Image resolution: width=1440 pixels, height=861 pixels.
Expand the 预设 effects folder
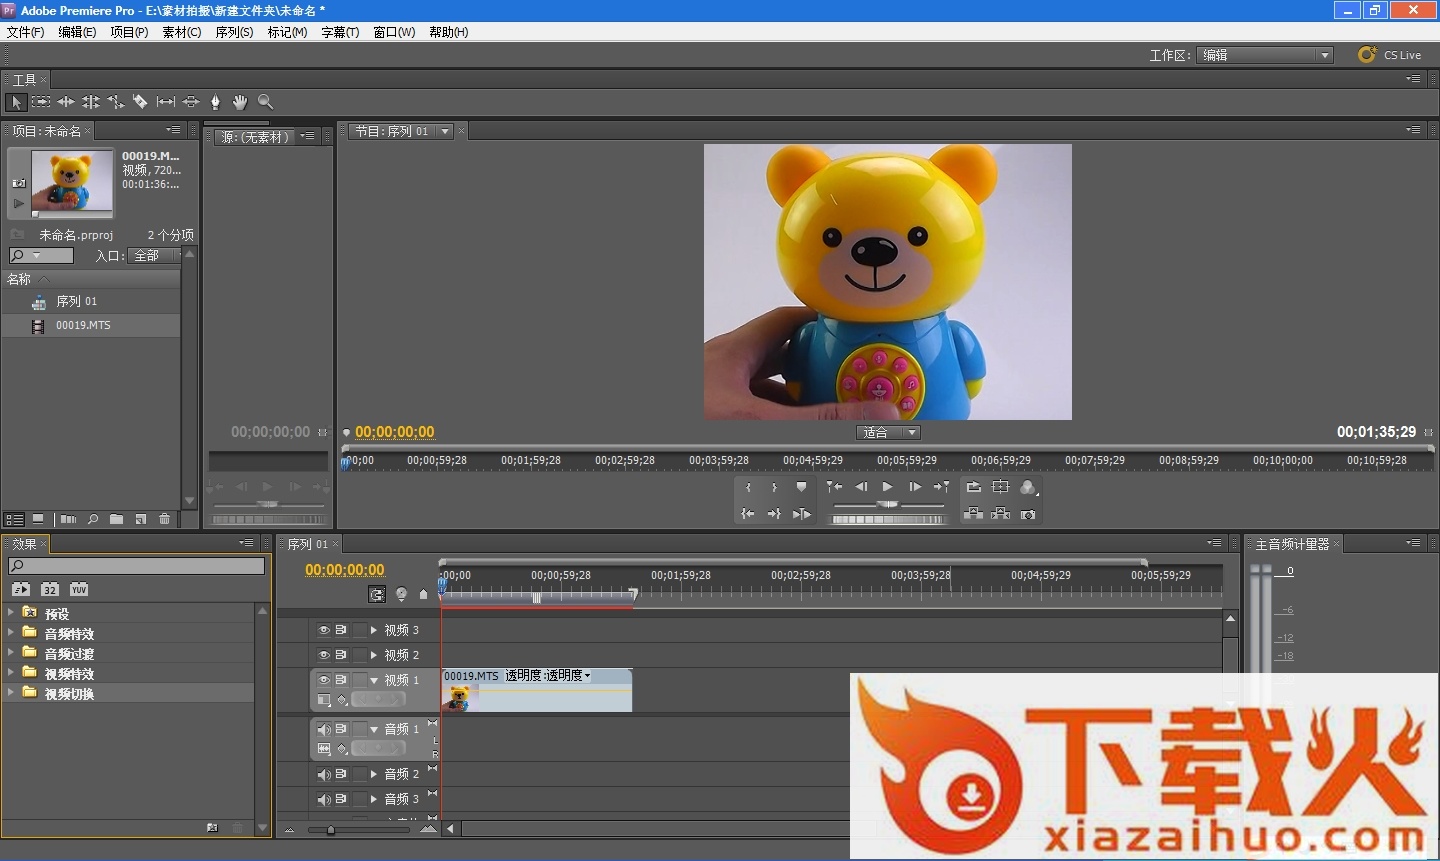point(11,612)
